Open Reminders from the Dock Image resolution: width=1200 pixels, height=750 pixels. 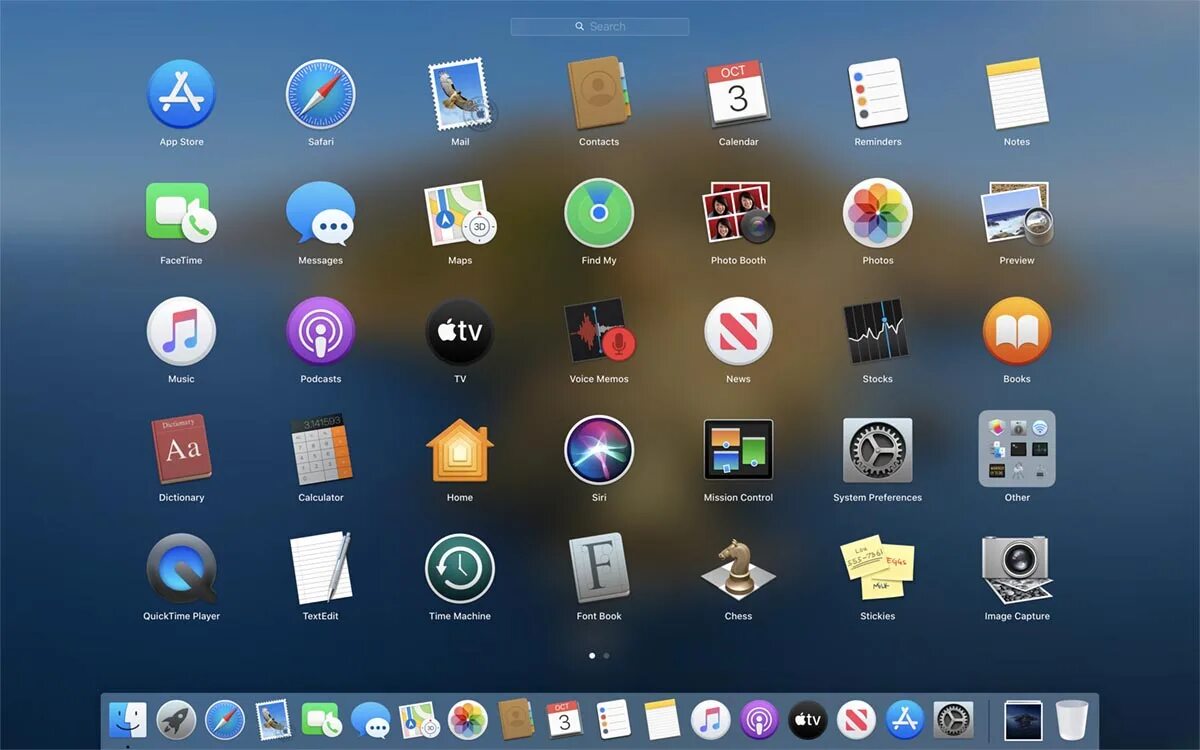pos(613,719)
